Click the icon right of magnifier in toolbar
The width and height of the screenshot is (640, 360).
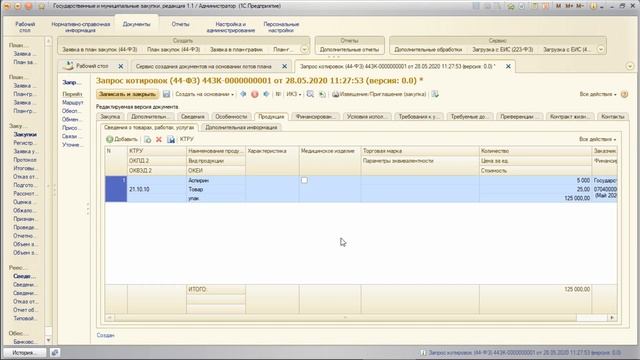coord(322,94)
